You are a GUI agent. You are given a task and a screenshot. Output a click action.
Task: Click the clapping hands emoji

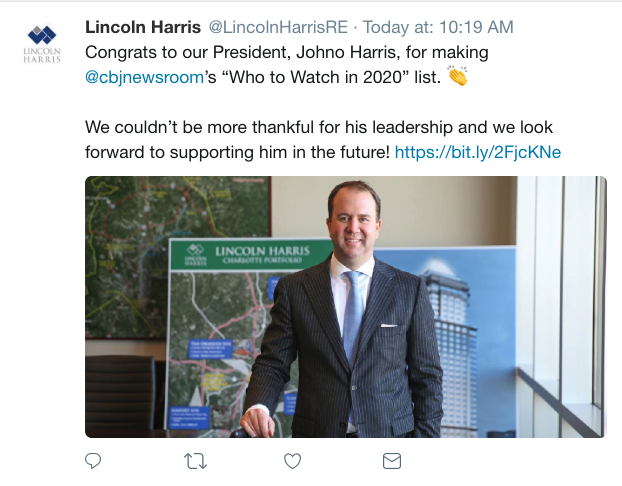pyautogui.click(x=458, y=76)
